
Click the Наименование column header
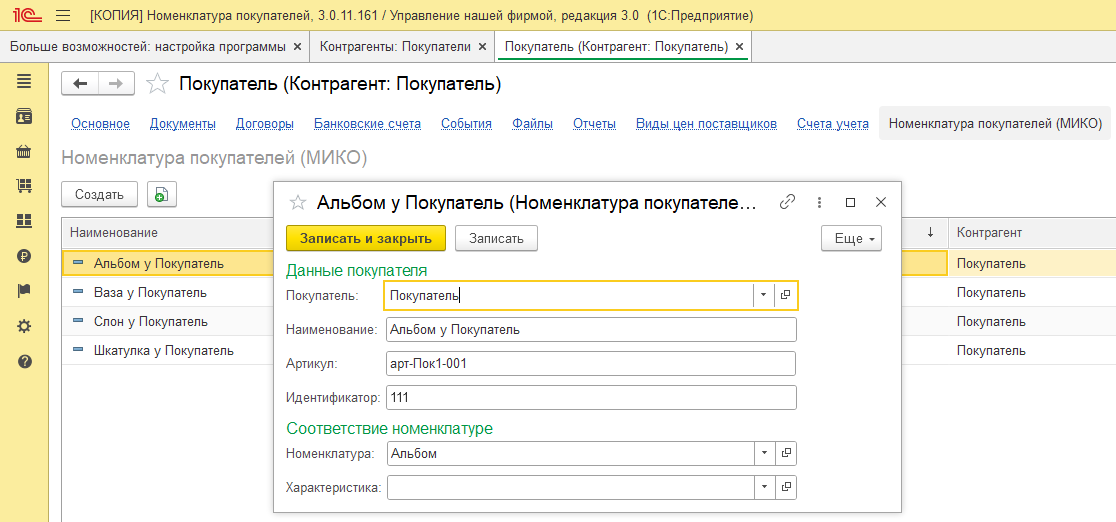168,233
